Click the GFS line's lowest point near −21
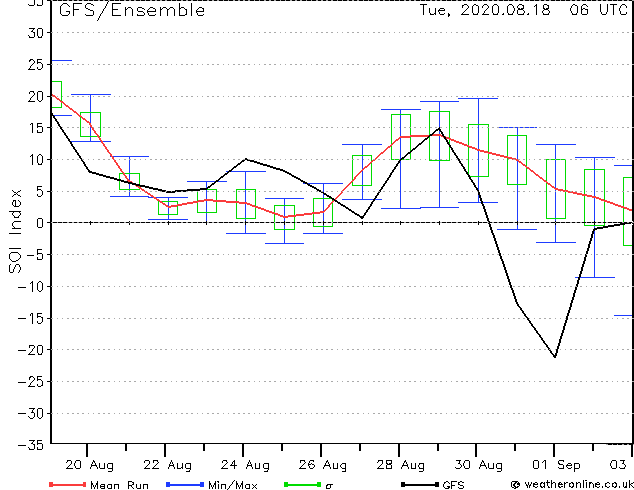This screenshot has width=634, height=490. point(555,357)
